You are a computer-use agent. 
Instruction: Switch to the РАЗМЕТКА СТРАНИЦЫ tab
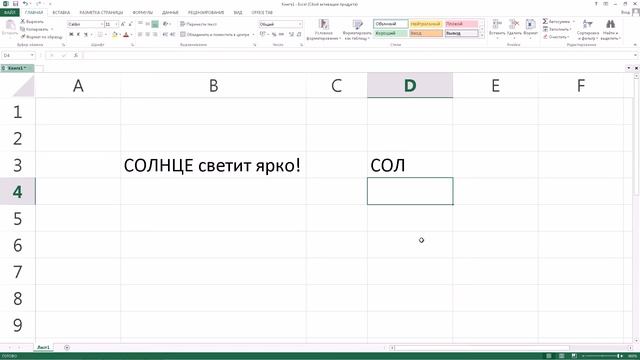(101, 13)
